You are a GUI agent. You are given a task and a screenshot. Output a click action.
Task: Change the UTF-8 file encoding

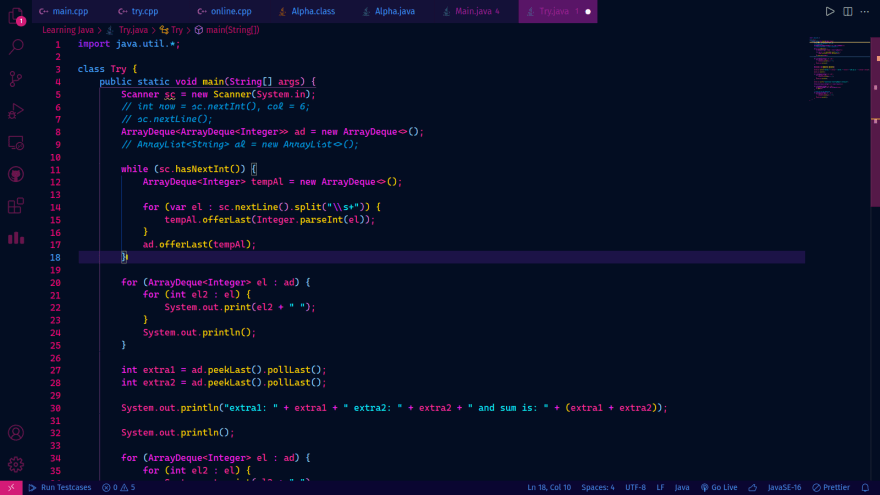pyautogui.click(x=635, y=488)
